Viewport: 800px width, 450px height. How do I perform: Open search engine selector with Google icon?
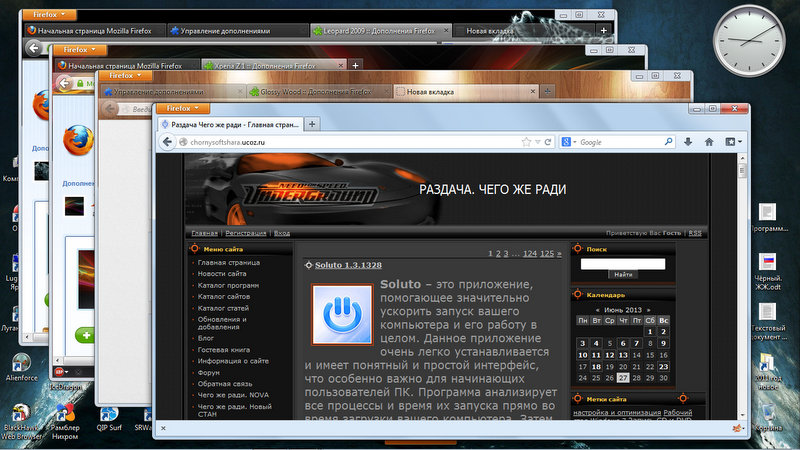[568, 142]
